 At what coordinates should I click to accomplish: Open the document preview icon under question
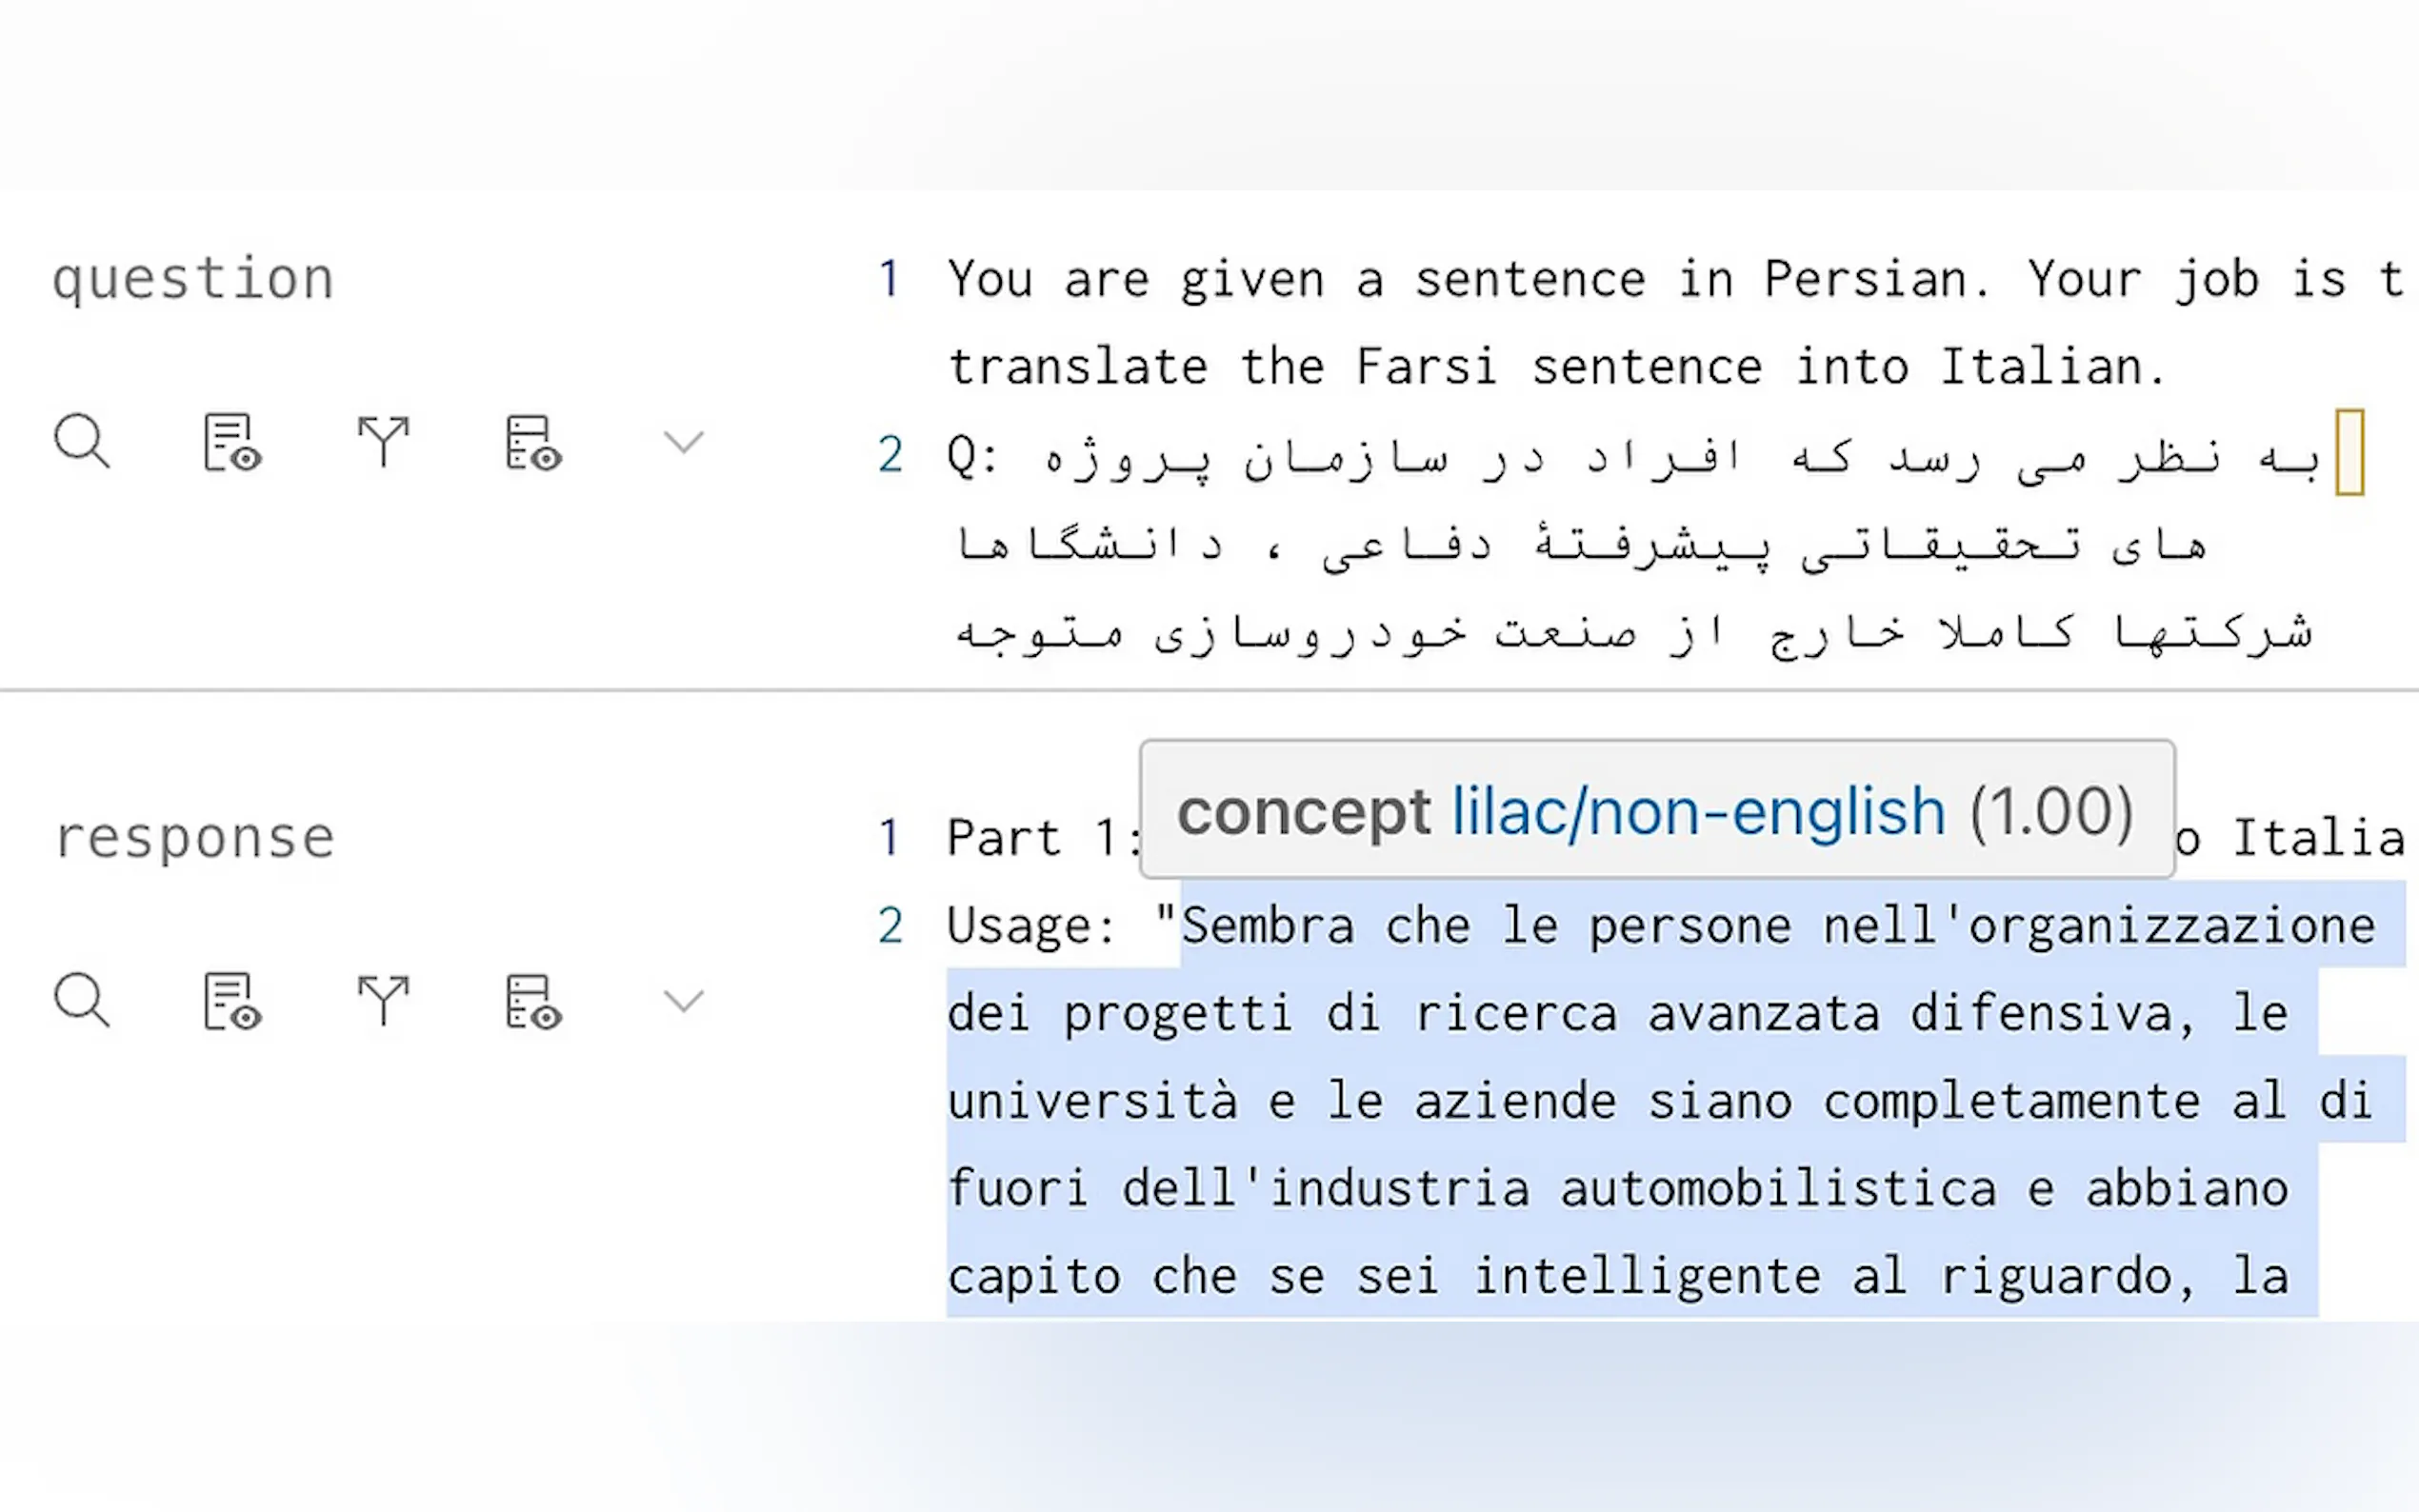pyautogui.click(x=232, y=441)
